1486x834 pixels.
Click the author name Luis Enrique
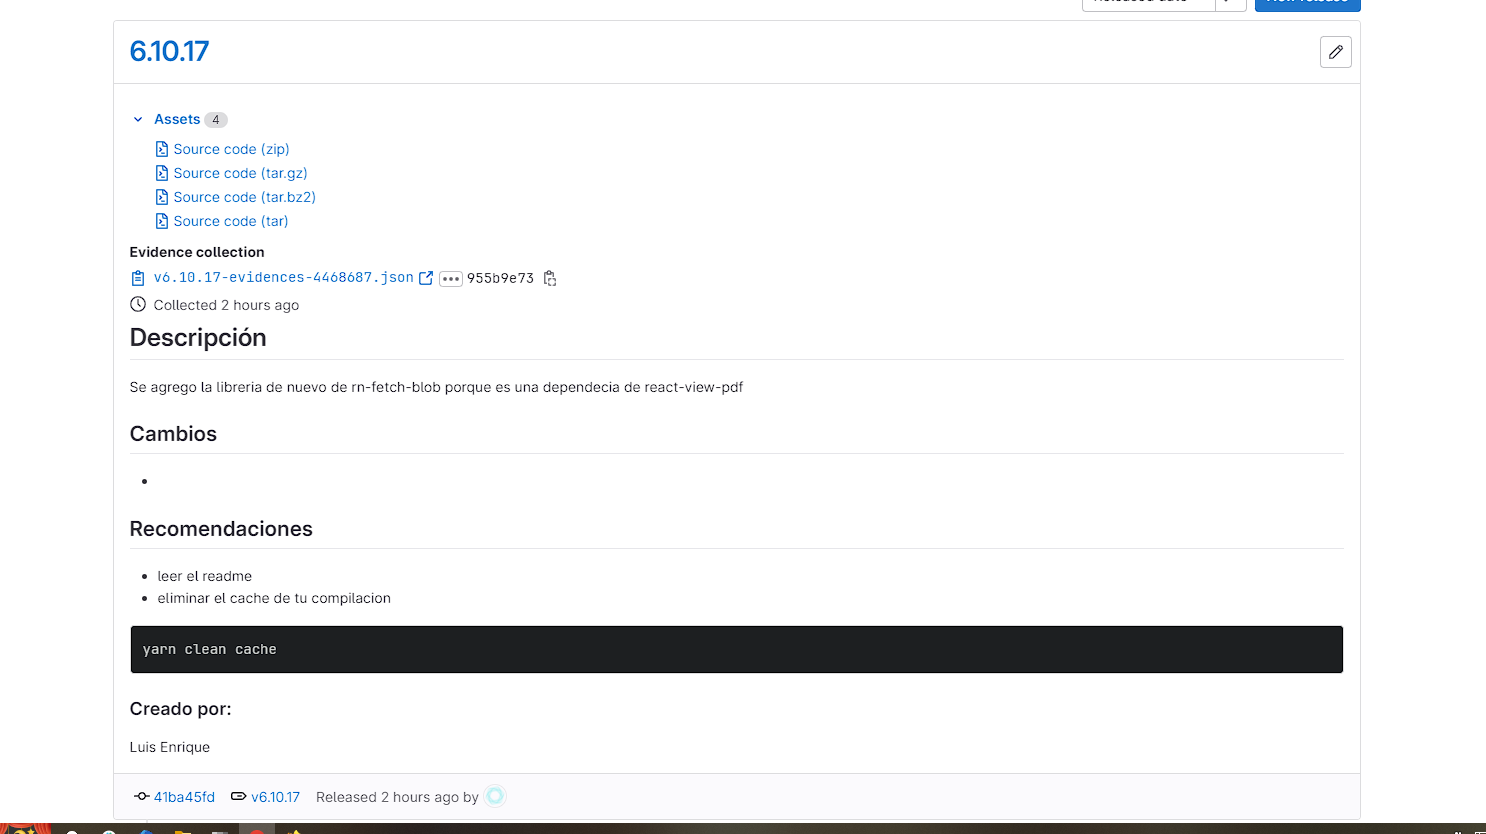[170, 747]
